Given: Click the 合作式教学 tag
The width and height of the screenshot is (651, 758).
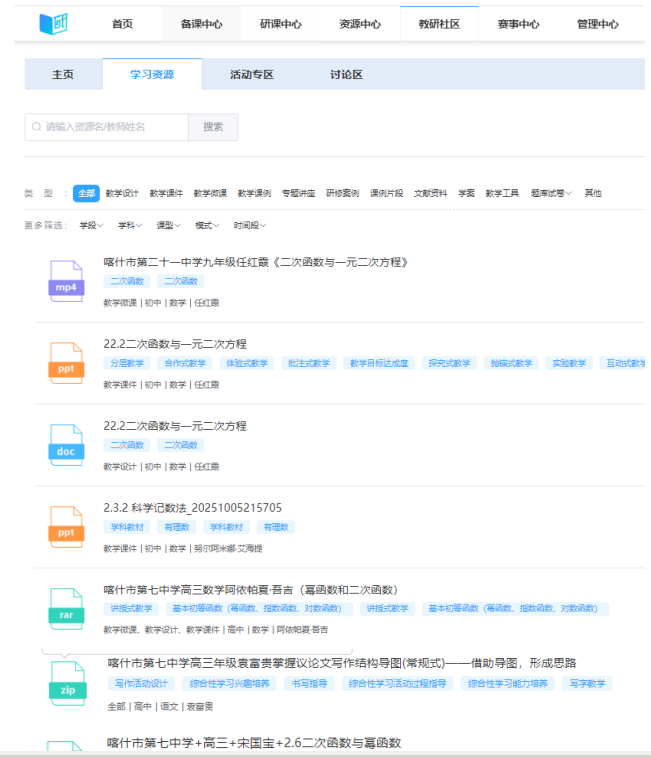Looking at the screenshot, I should pyautogui.click(x=185, y=363).
